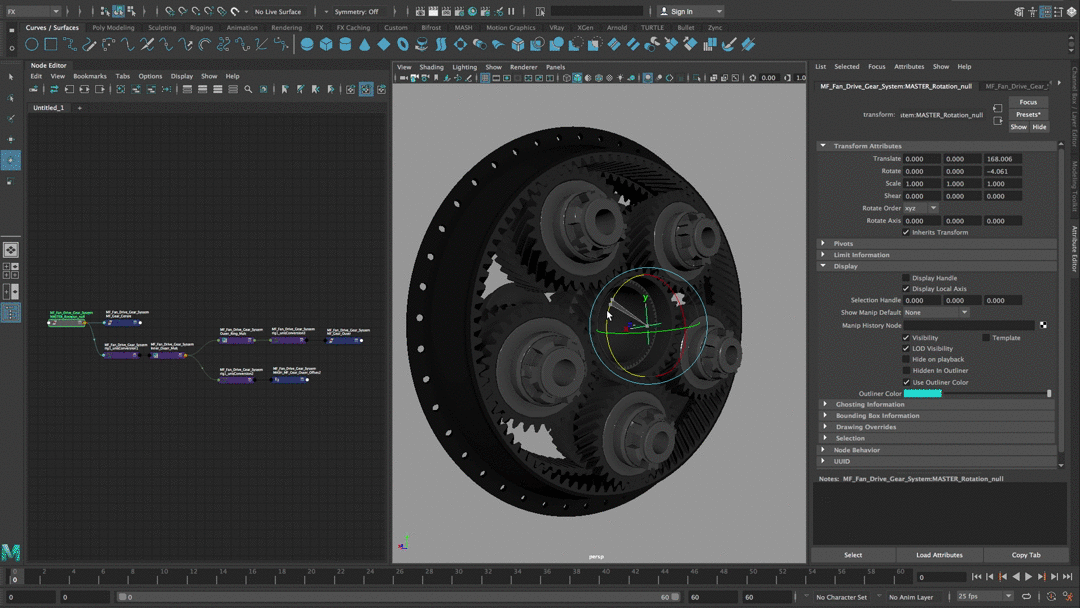Enable the Template checkbox
This screenshot has height=608, width=1080.
click(986, 338)
